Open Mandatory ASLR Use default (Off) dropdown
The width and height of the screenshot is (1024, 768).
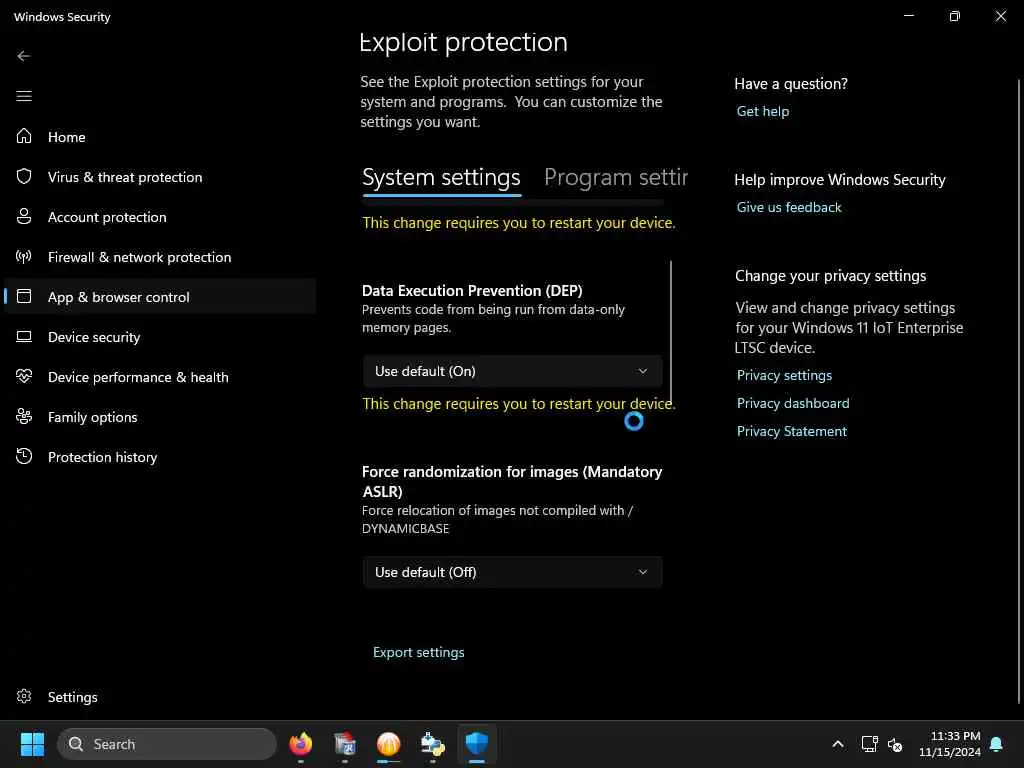[512, 572]
